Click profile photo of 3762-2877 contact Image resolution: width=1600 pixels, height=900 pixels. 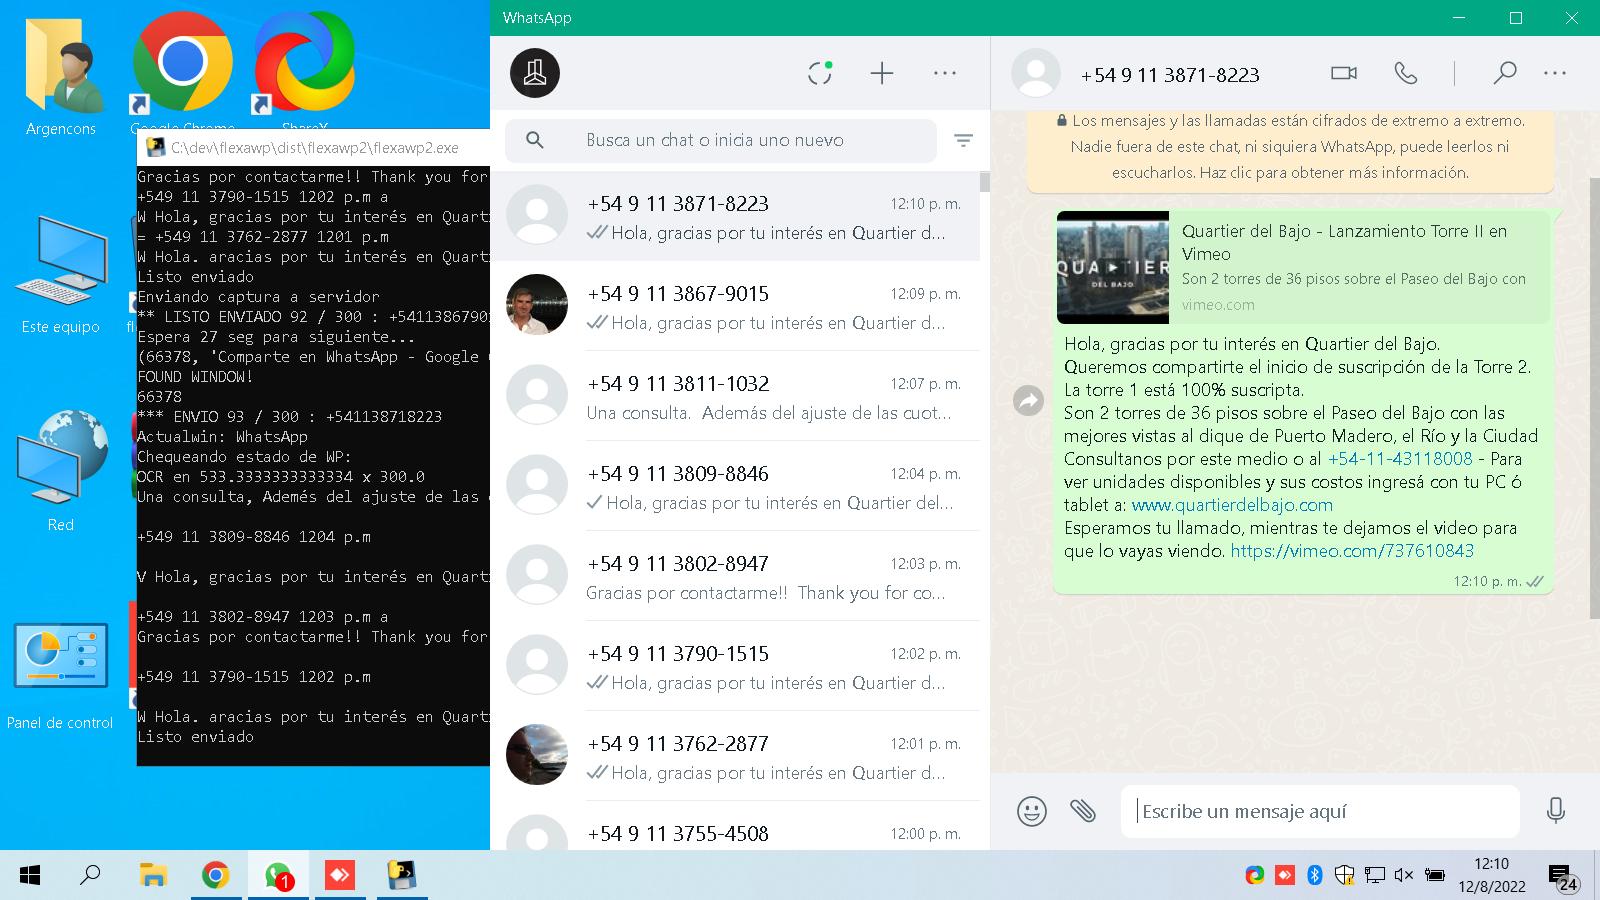point(537,754)
